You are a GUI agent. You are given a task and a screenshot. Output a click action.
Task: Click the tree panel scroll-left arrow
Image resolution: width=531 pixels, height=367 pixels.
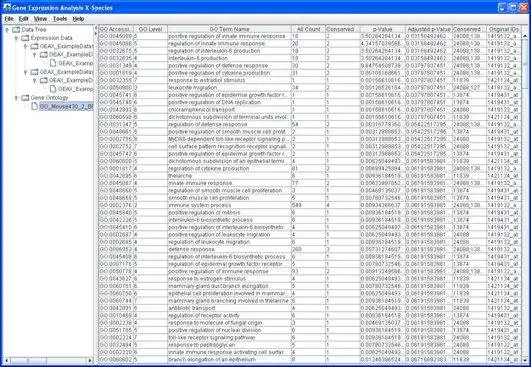tap(5, 361)
